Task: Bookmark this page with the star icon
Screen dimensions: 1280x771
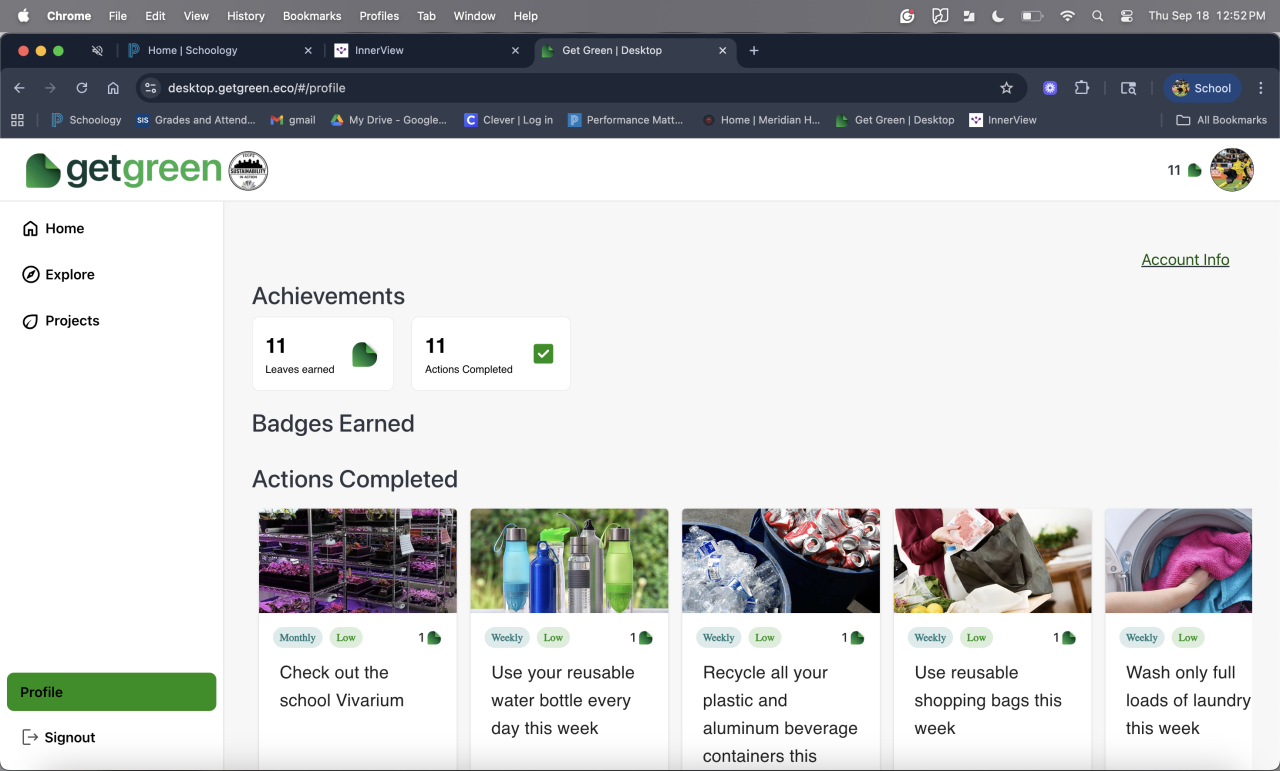Action: tap(1006, 88)
